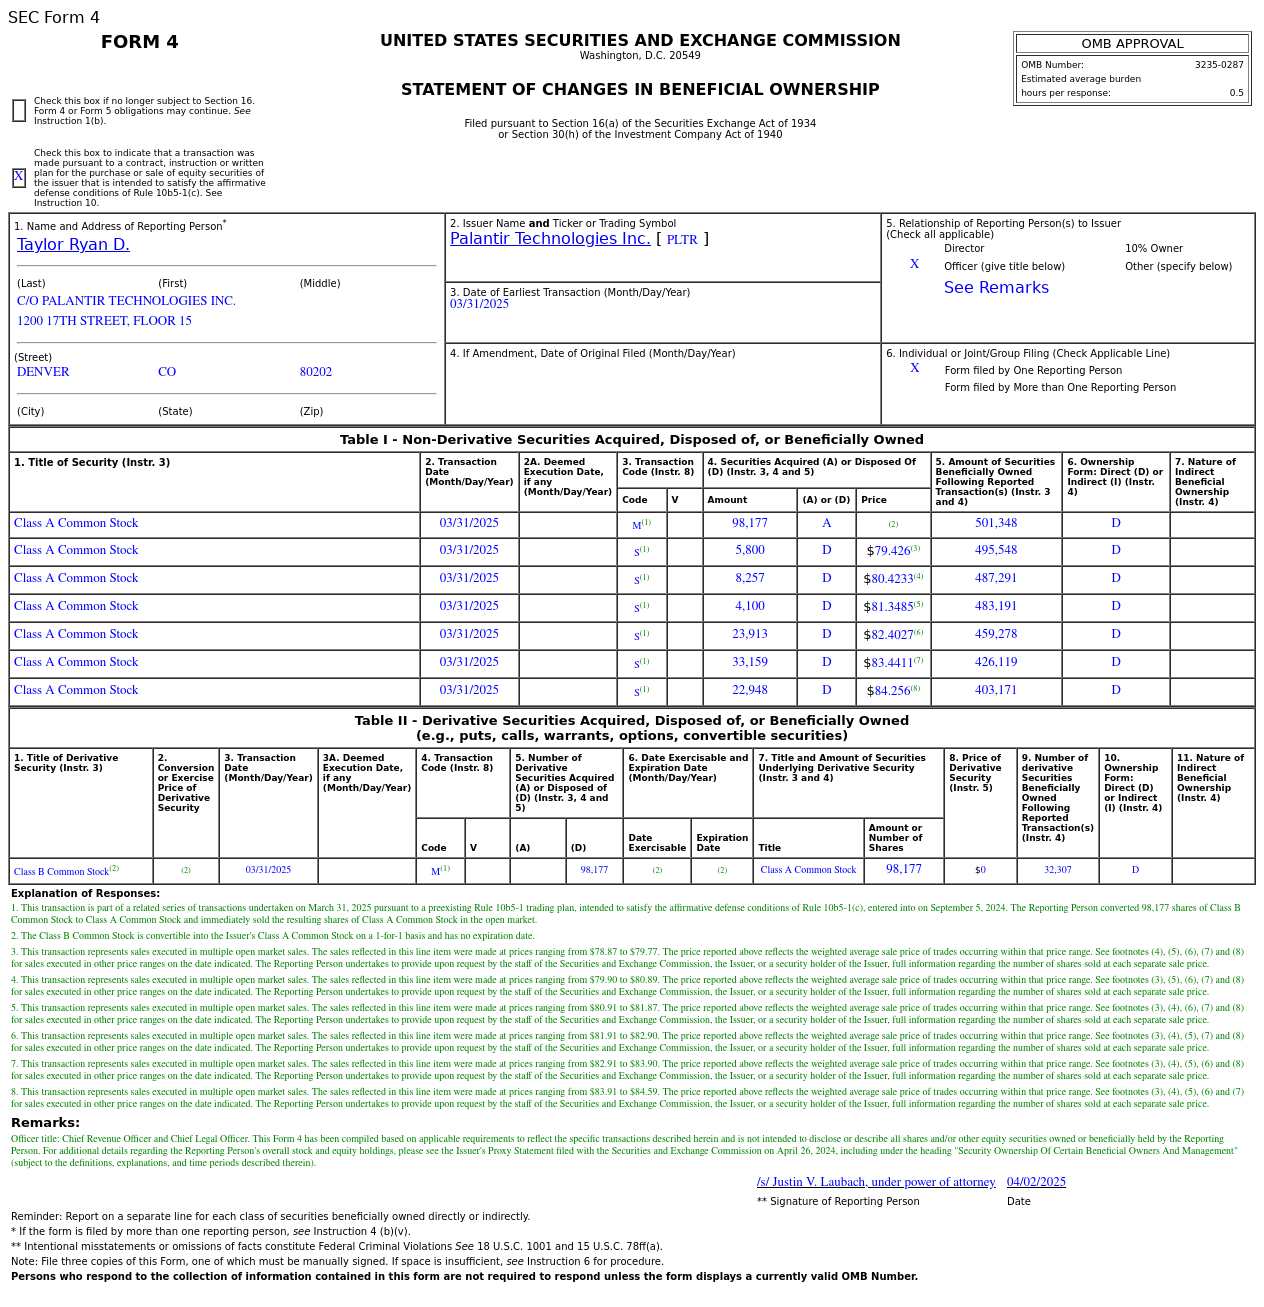Click the beneficially owned amount 426,119
This screenshot has width=1264, height=1307.
(996, 662)
